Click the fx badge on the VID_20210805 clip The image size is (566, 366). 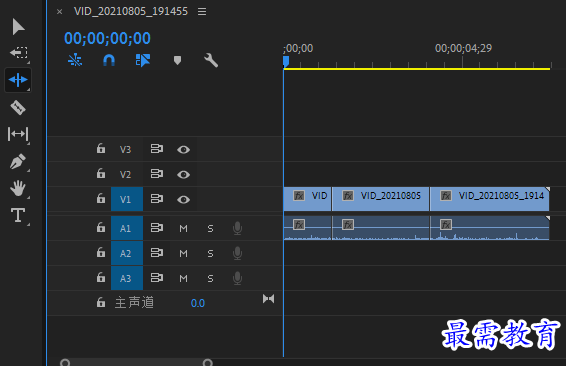(348, 196)
